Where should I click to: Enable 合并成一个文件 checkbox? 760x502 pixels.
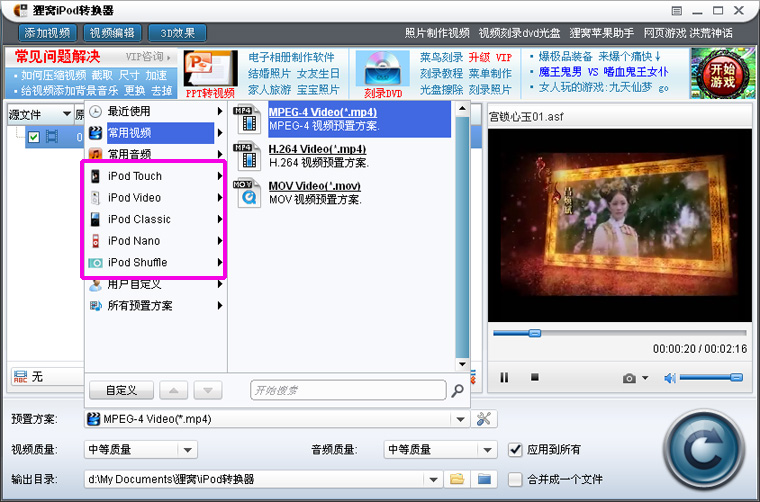[515, 479]
